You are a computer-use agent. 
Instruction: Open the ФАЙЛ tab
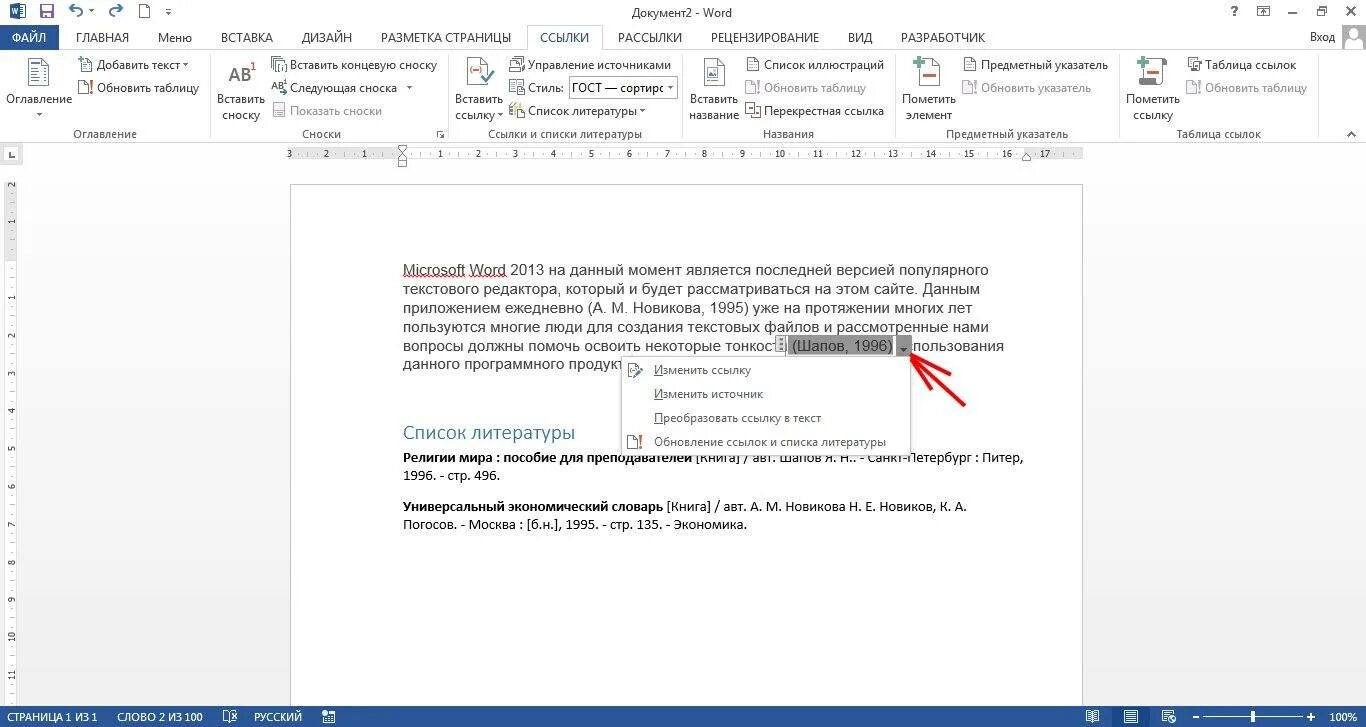(x=29, y=37)
